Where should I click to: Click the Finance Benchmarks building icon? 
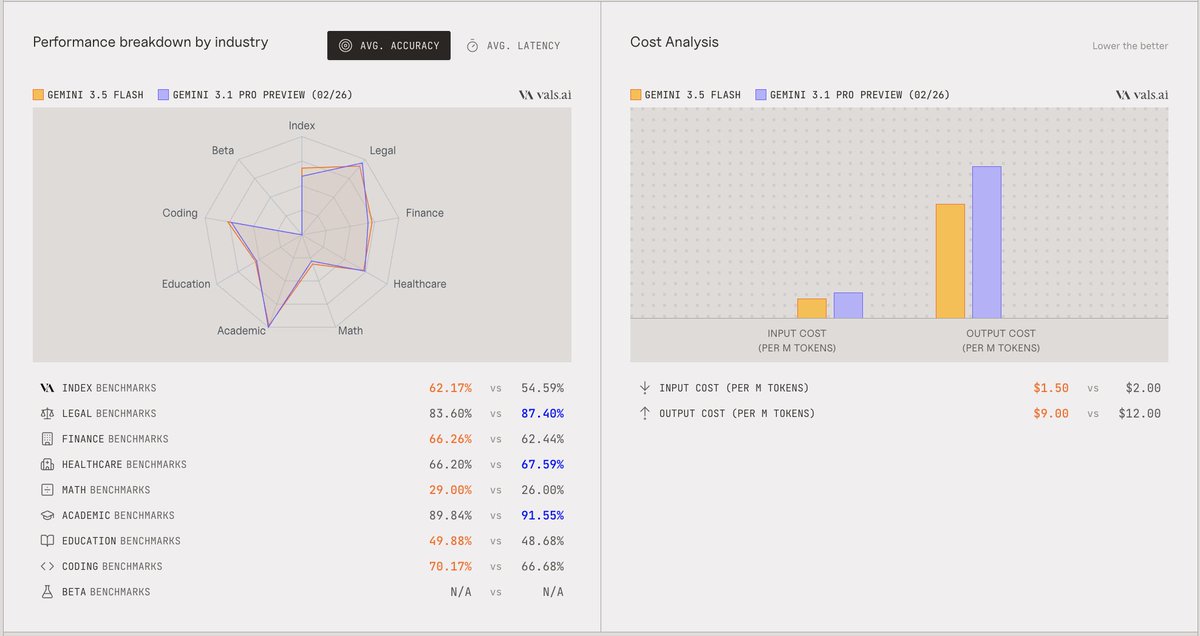46,439
